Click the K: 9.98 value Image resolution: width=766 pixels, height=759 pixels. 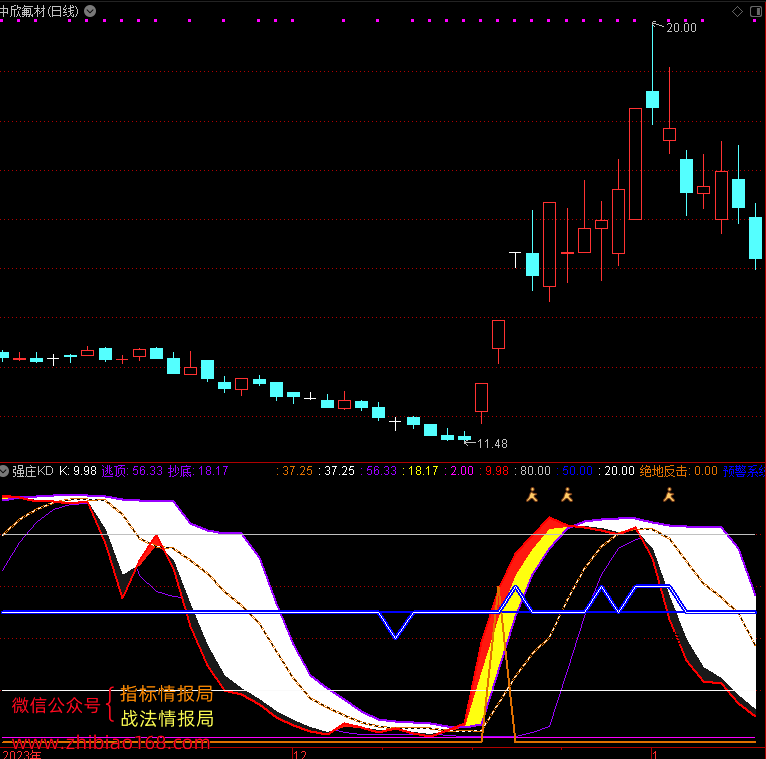(78, 471)
